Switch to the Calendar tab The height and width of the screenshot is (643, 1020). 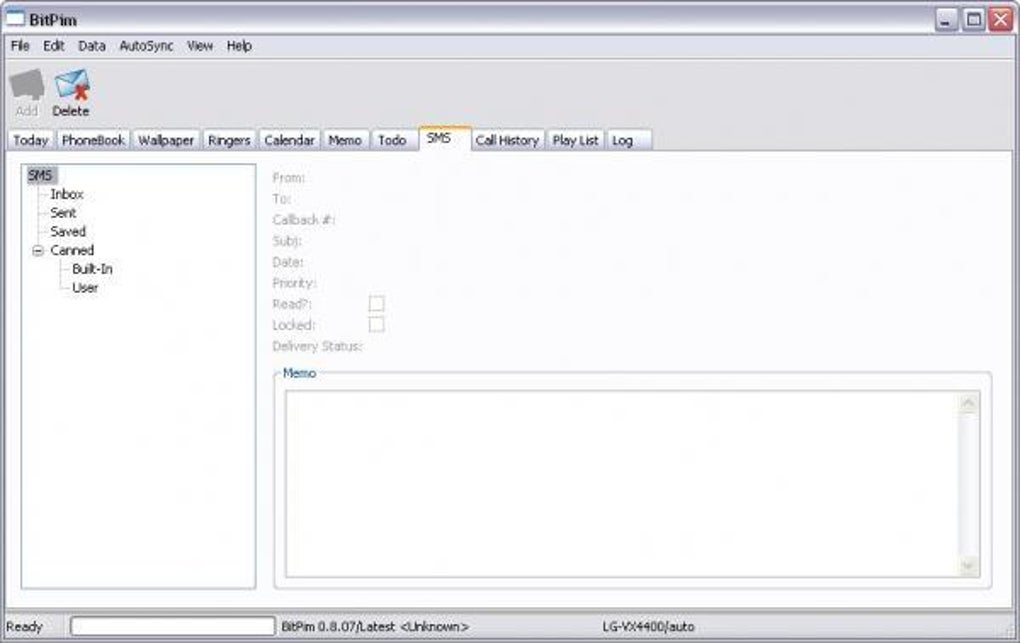pyautogui.click(x=289, y=140)
